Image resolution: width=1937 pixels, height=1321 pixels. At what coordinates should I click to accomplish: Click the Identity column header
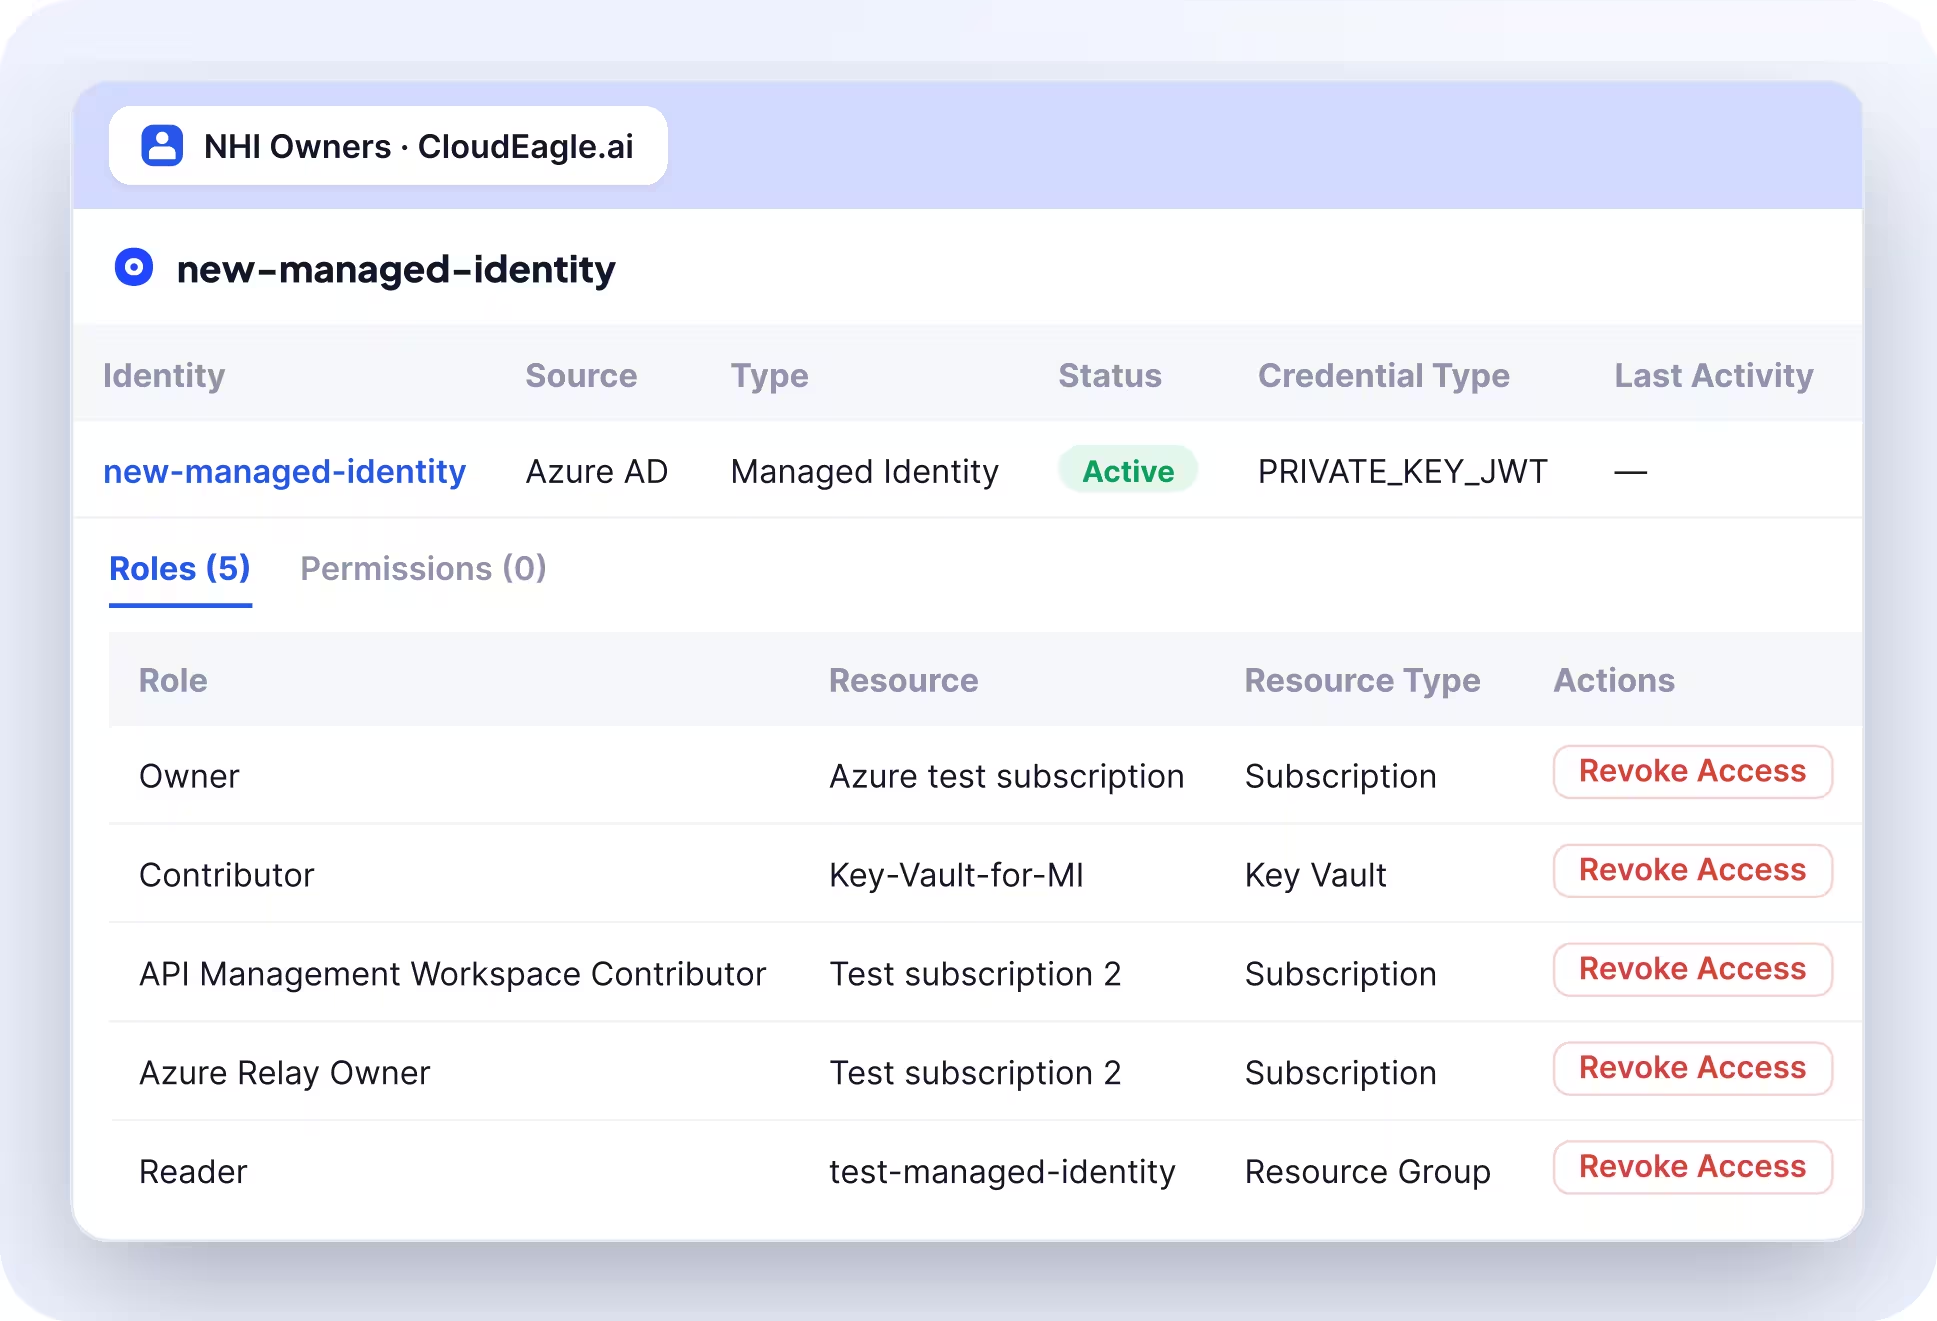(x=164, y=375)
